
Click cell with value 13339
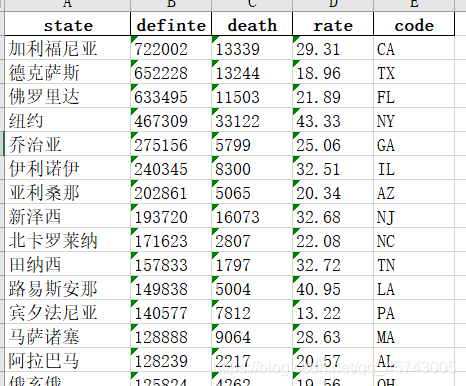[x=252, y=48]
